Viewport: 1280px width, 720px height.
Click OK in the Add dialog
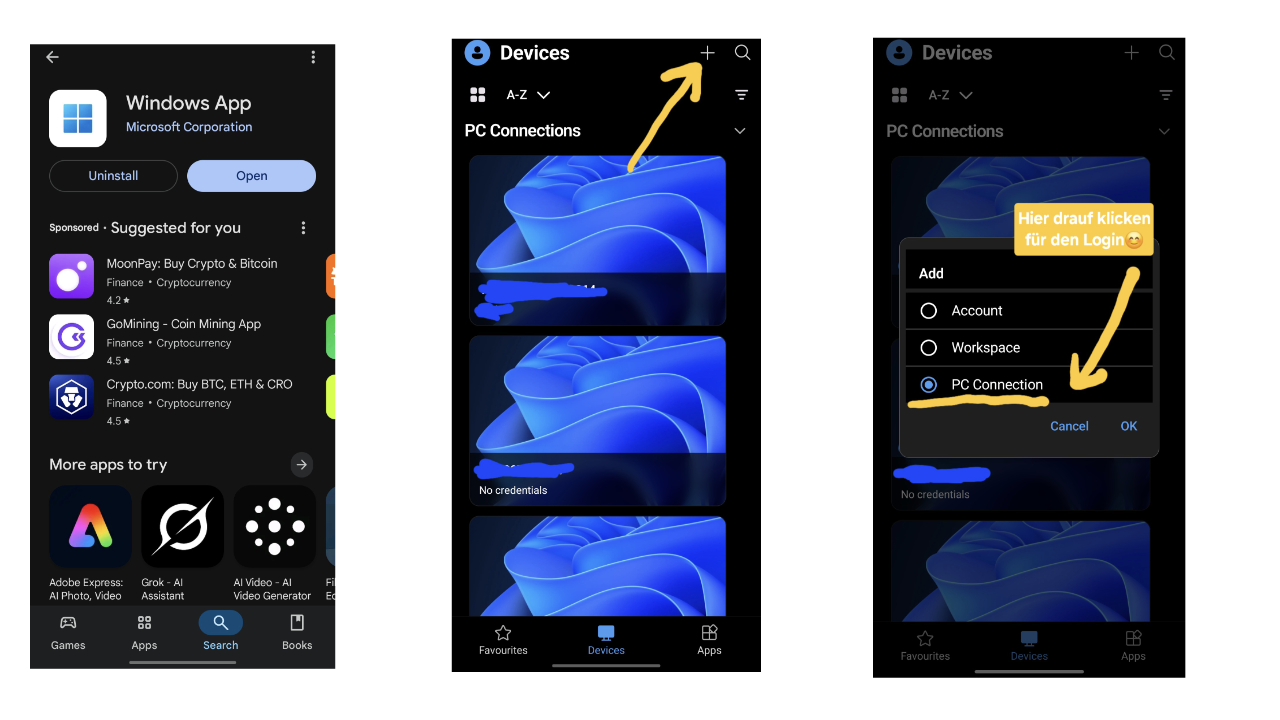1128,426
